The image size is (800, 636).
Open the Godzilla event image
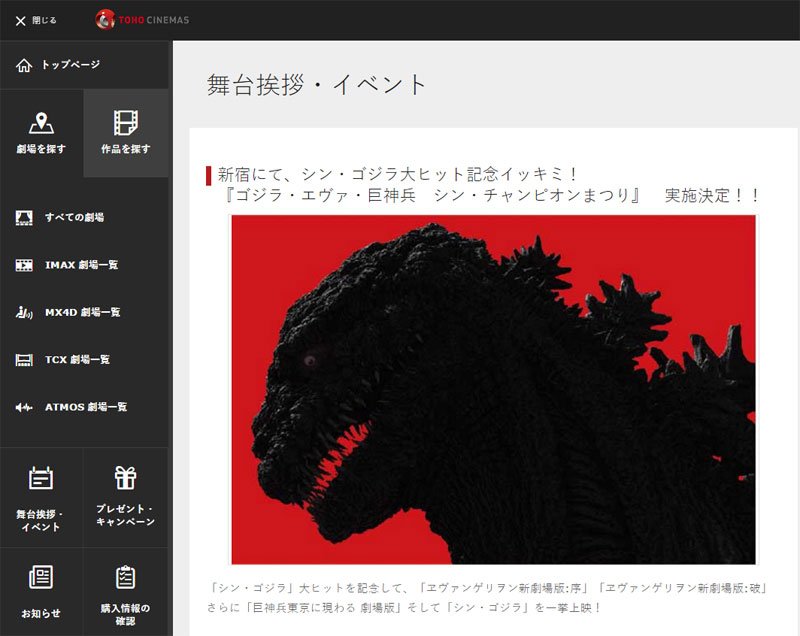click(x=493, y=390)
